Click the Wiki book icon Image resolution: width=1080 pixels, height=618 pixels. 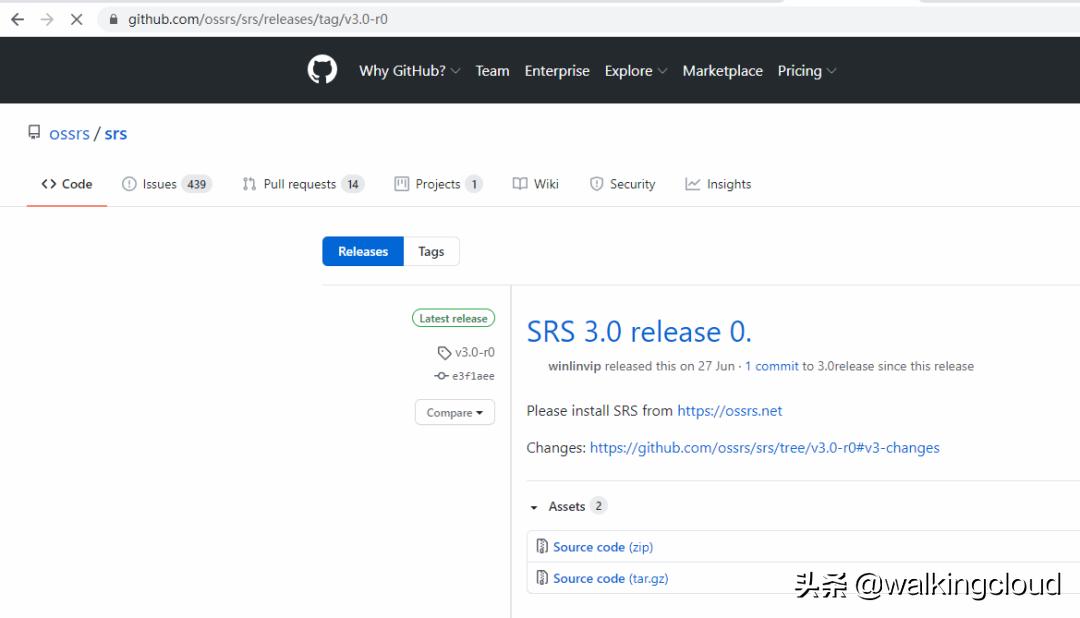520,183
